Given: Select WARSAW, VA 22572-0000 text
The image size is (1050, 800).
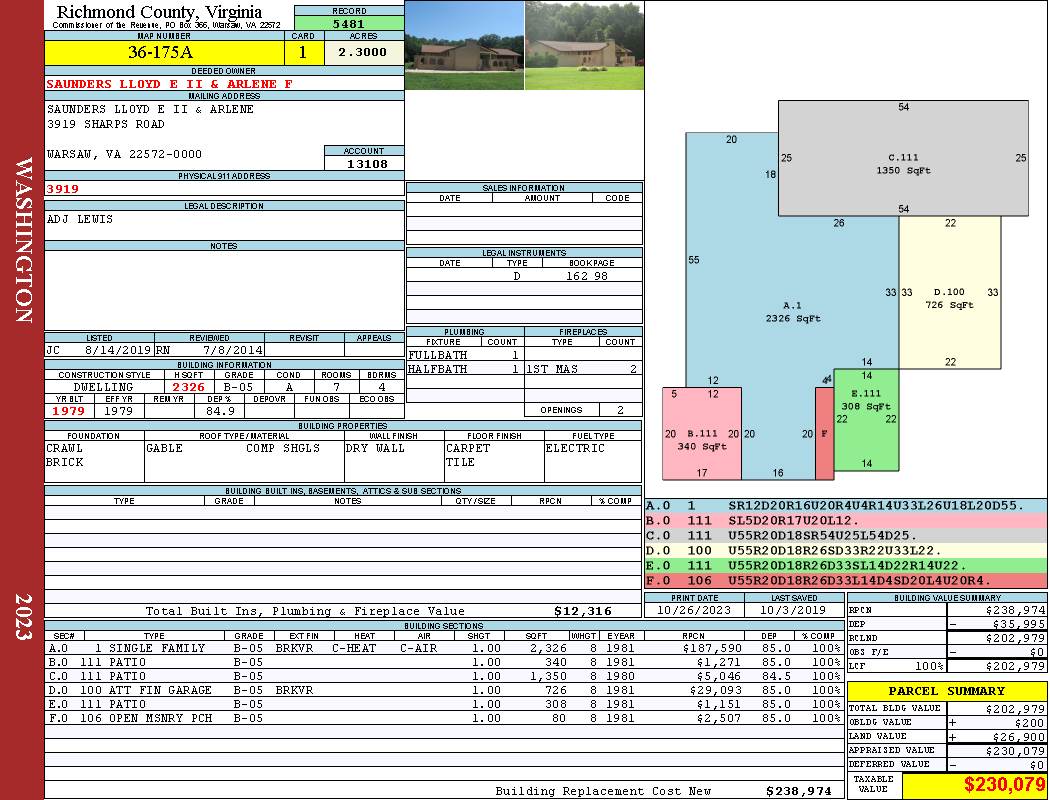Looking at the screenshot, I should [124, 154].
